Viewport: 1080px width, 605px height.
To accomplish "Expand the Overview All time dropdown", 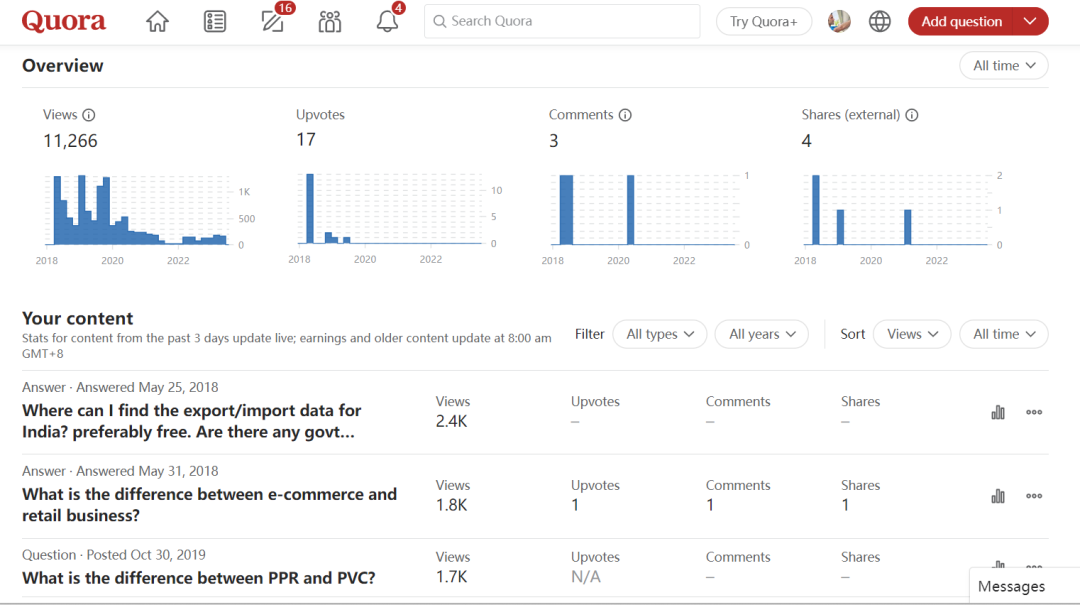I will (1003, 66).
